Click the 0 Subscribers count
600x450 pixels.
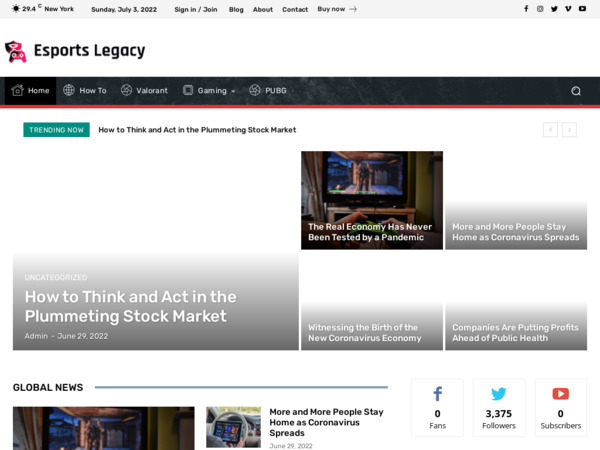pyautogui.click(x=561, y=414)
